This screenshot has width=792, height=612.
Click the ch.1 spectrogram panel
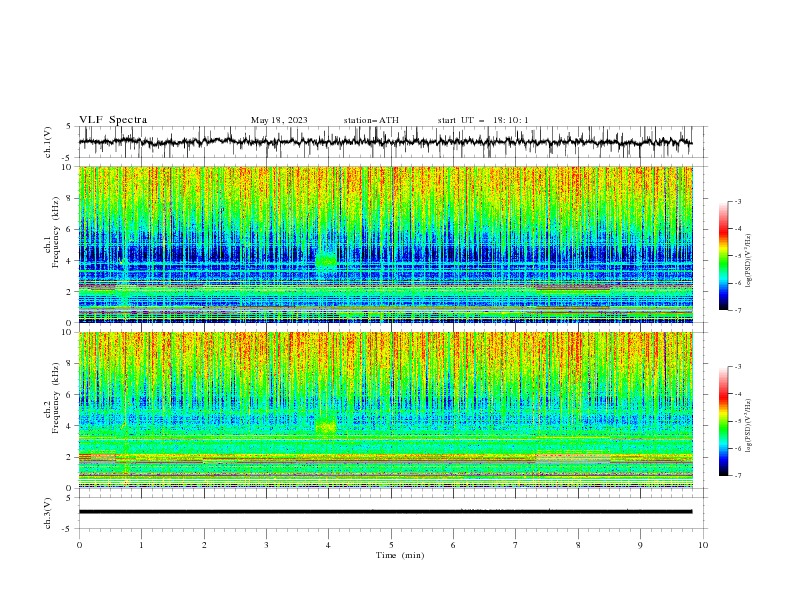tap(386, 244)
